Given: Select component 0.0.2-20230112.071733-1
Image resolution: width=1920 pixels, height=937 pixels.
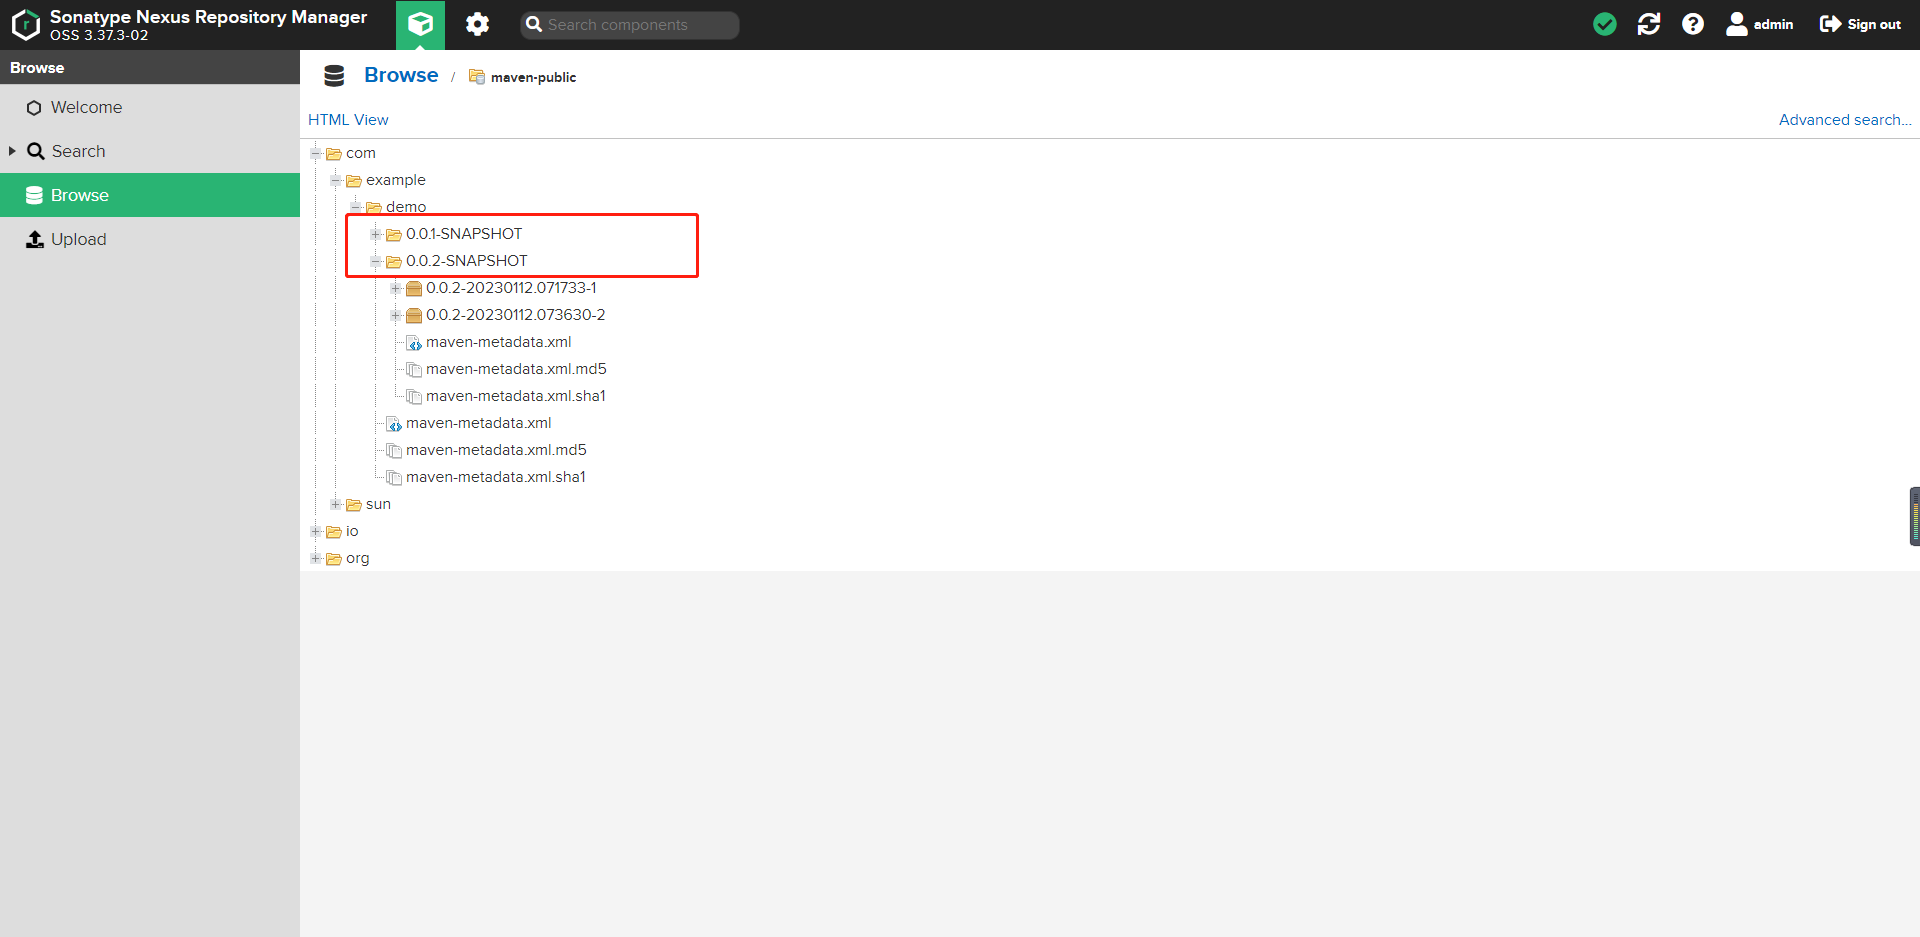Looking at the screenshot, I should click(x=511, y=288).
